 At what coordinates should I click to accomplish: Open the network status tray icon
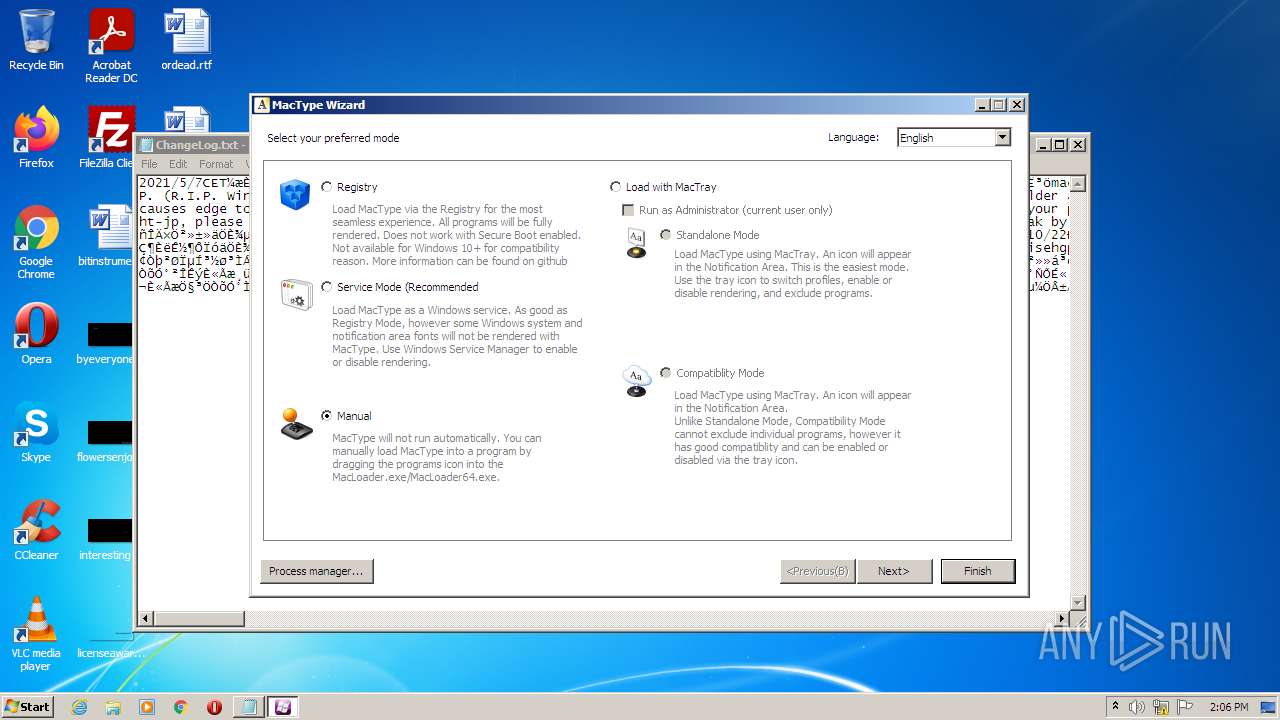coord(1161,707)
